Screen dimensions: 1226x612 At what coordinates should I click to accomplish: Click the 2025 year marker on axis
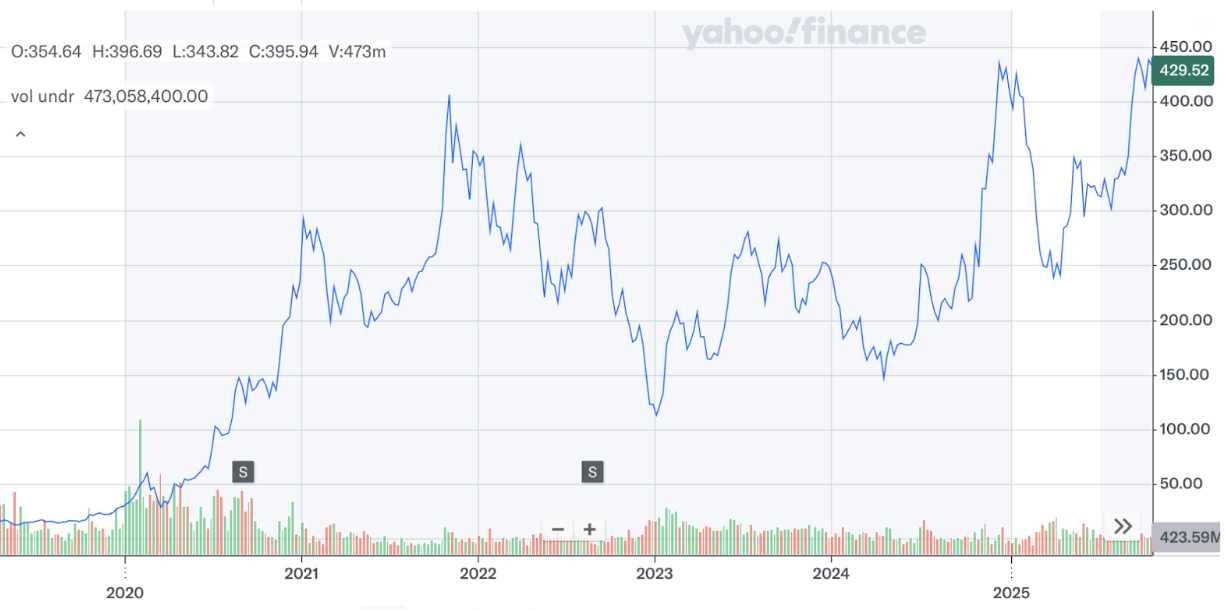pos(1011,592)
